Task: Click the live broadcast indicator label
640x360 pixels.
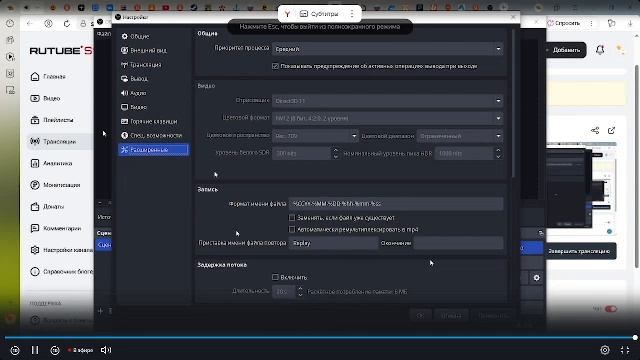Action: point(81,350)
